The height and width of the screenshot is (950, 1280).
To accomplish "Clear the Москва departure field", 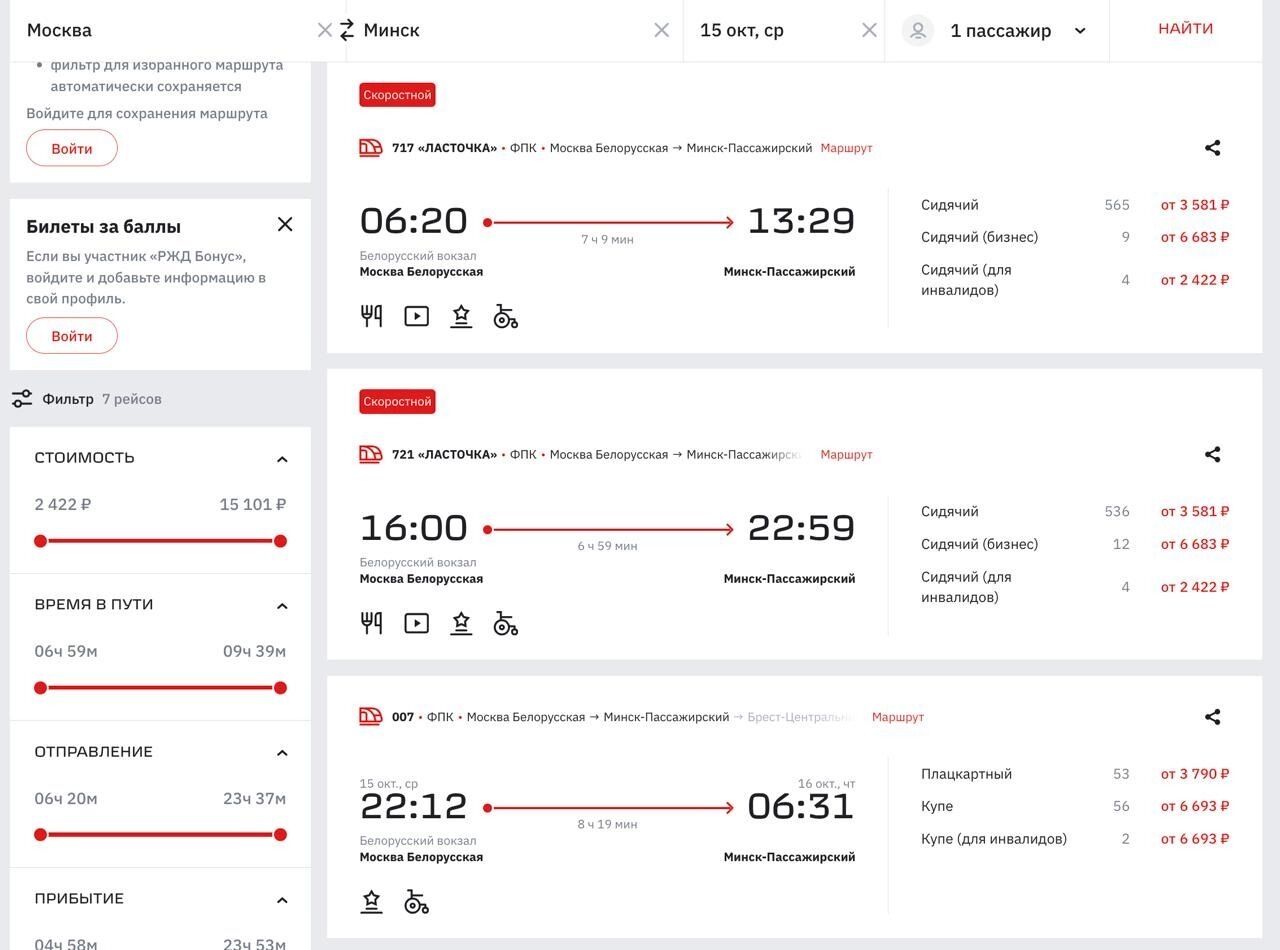I will click(x=325, y=30).
